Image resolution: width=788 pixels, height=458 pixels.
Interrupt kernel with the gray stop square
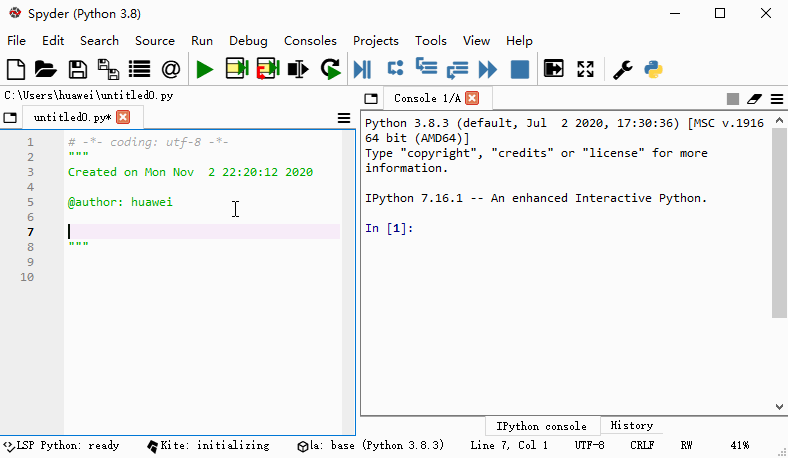(733, 99)
